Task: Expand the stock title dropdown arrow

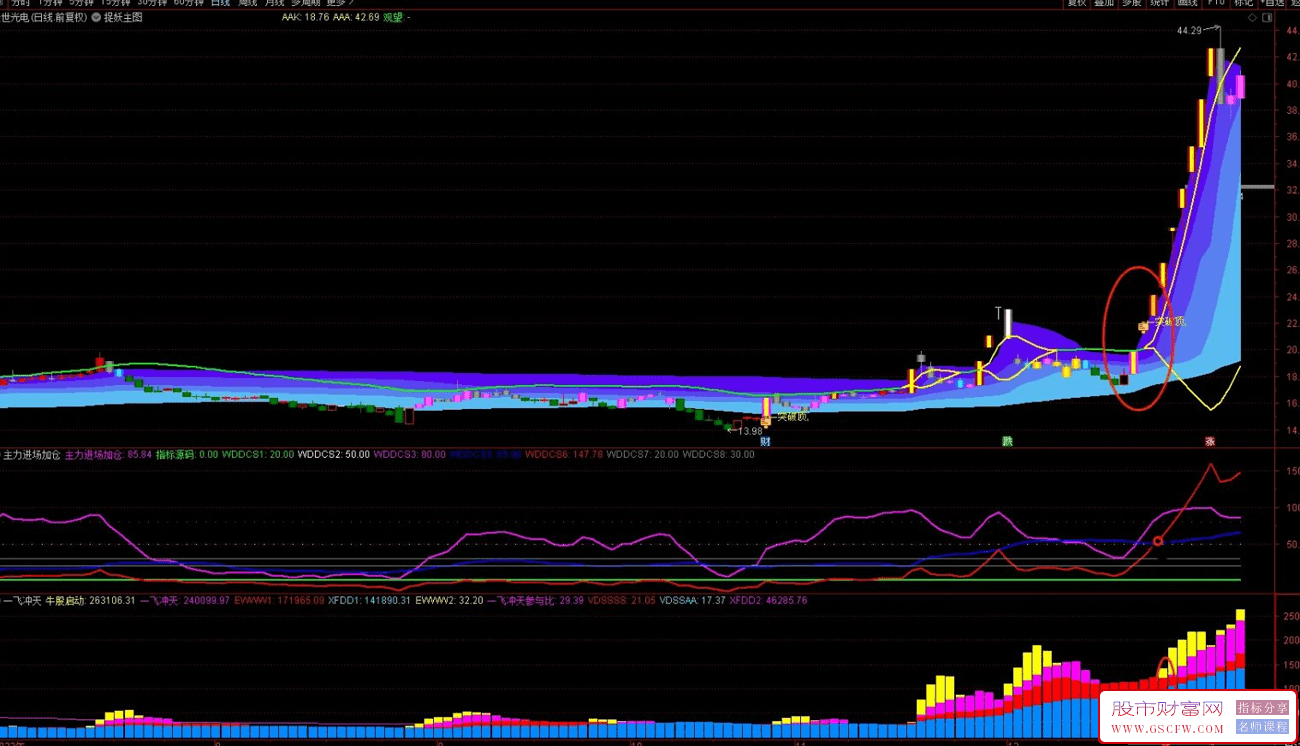Action: [95, 17]
